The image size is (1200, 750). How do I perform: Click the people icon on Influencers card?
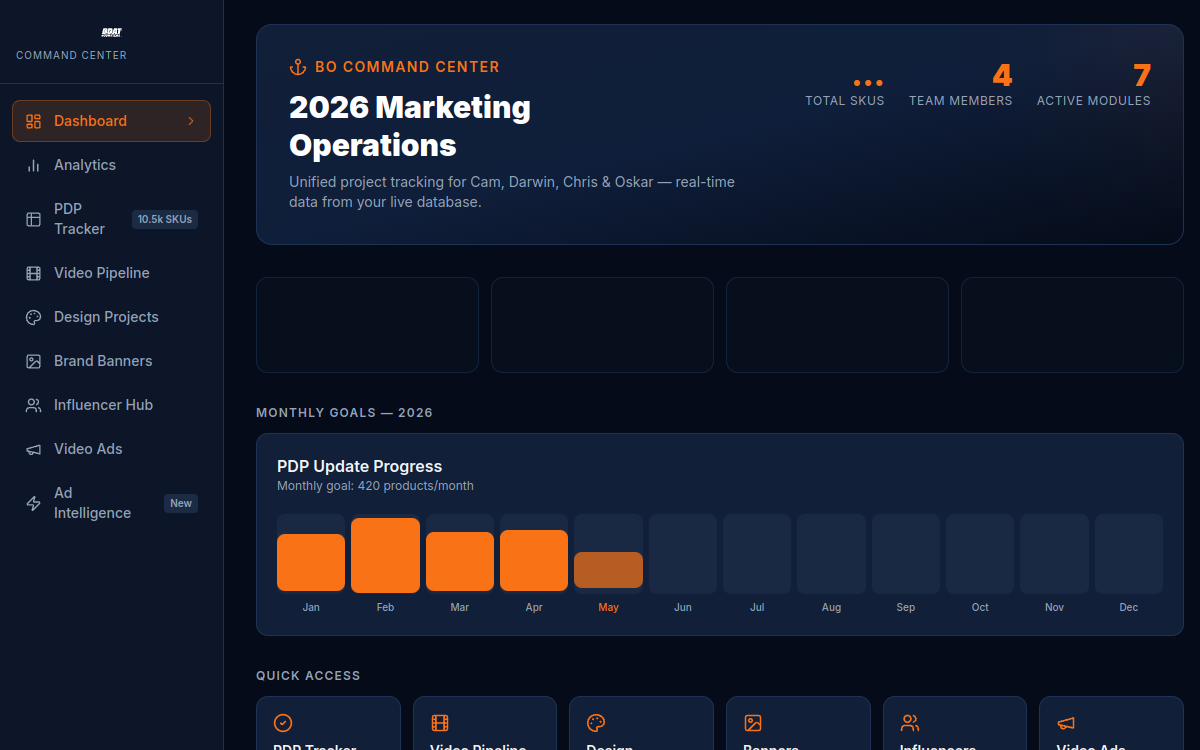coord(910,723)
